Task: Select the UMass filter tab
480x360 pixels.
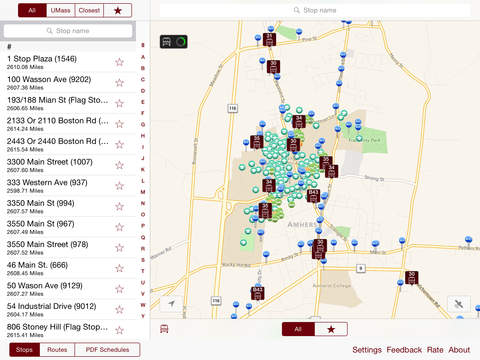Action: pos(61,10)
